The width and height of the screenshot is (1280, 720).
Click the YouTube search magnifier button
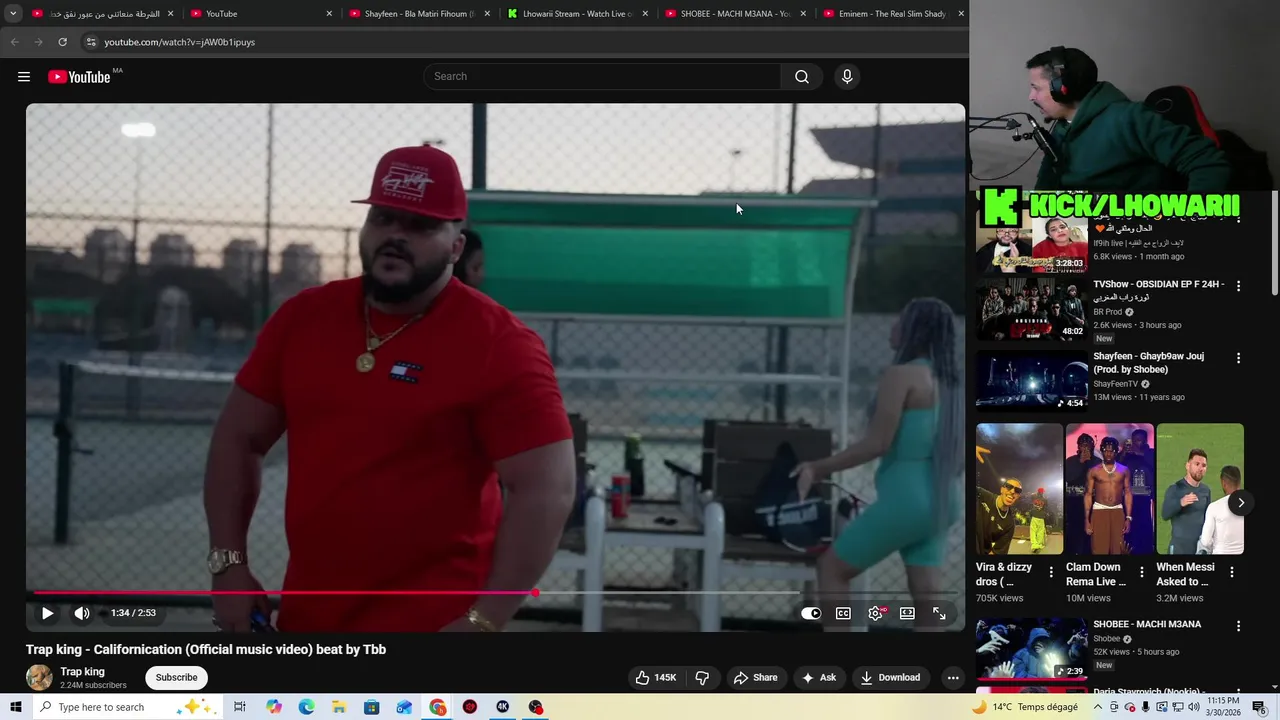802,77
